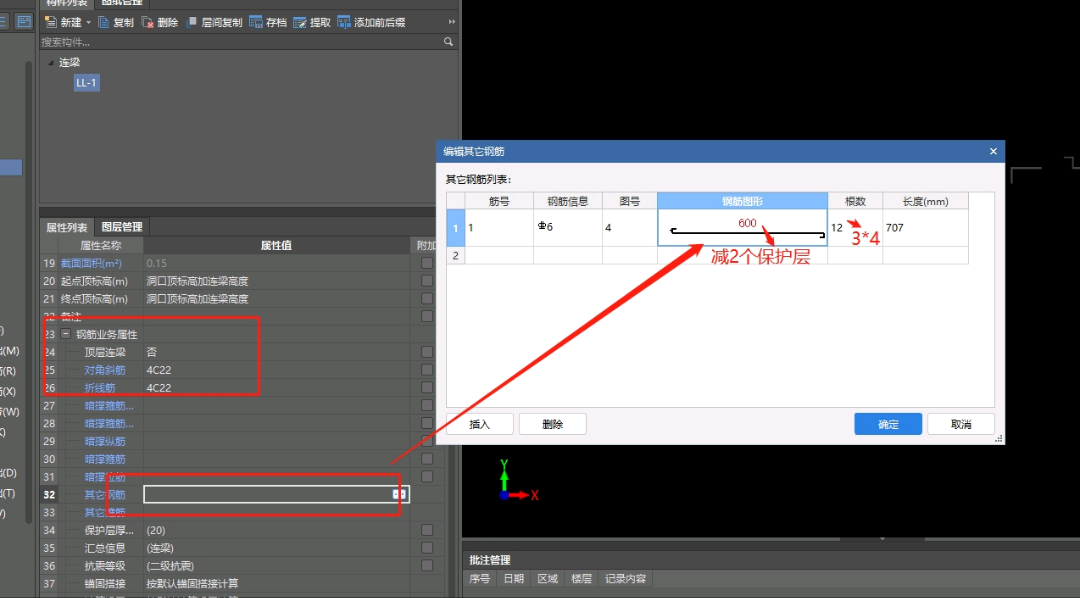Click the 根数 column header
This screenshot has height=598, width=1080.
point(855,201)
